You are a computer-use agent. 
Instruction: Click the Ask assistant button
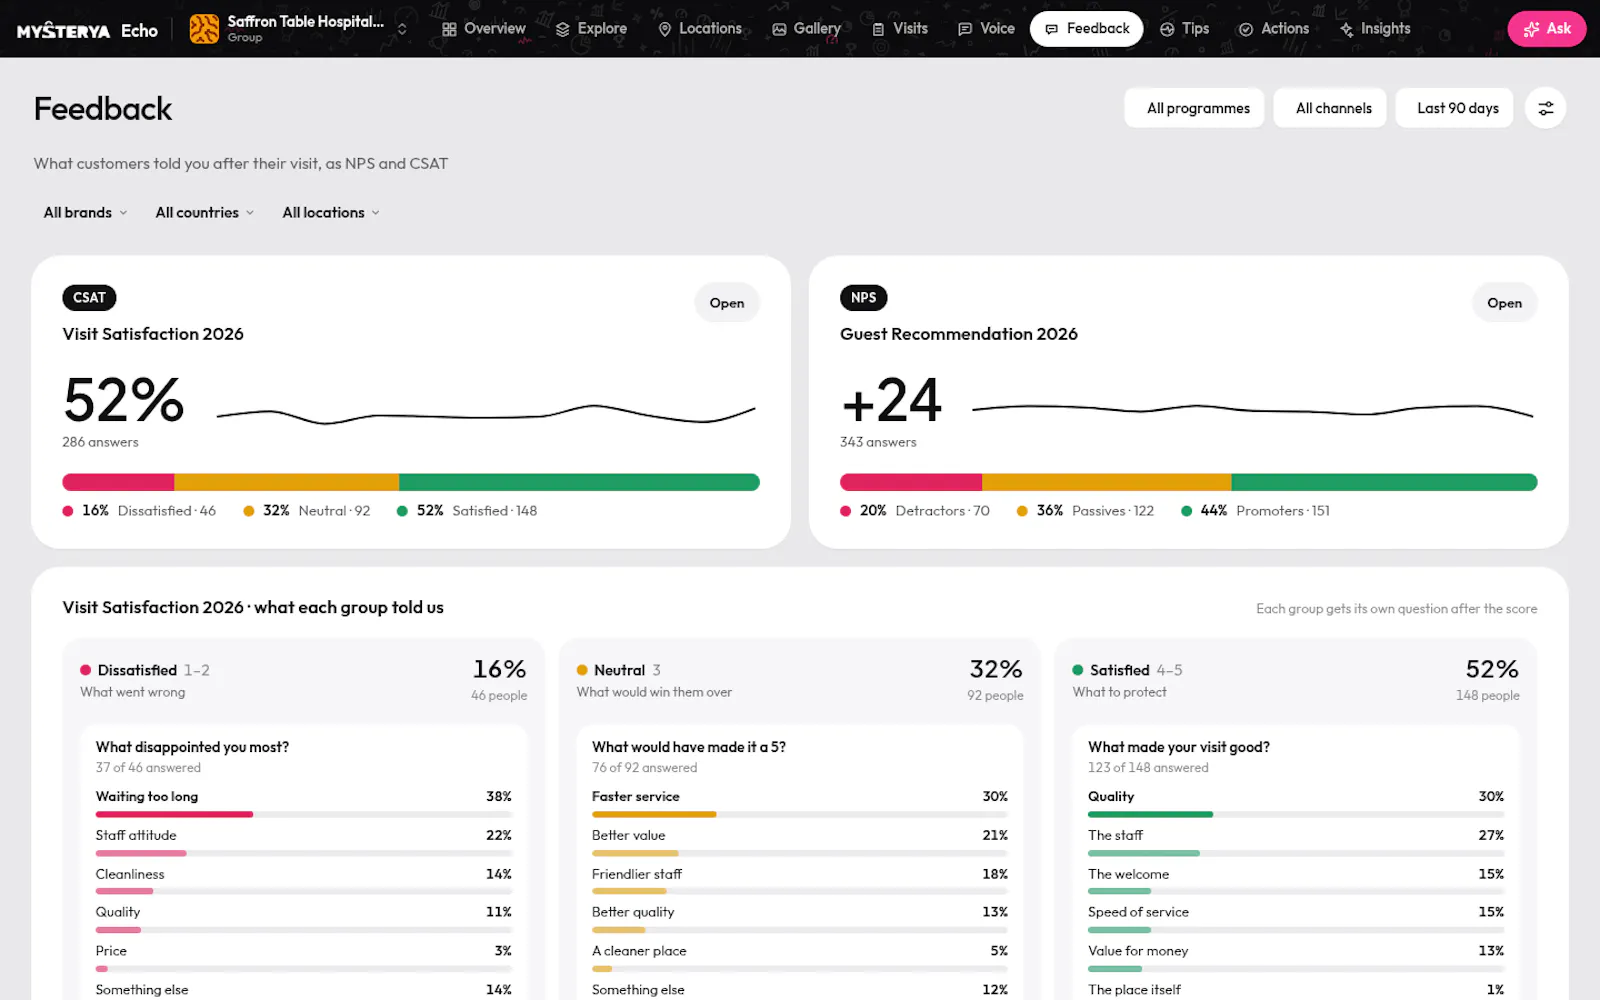click(x=1546, y=29)
